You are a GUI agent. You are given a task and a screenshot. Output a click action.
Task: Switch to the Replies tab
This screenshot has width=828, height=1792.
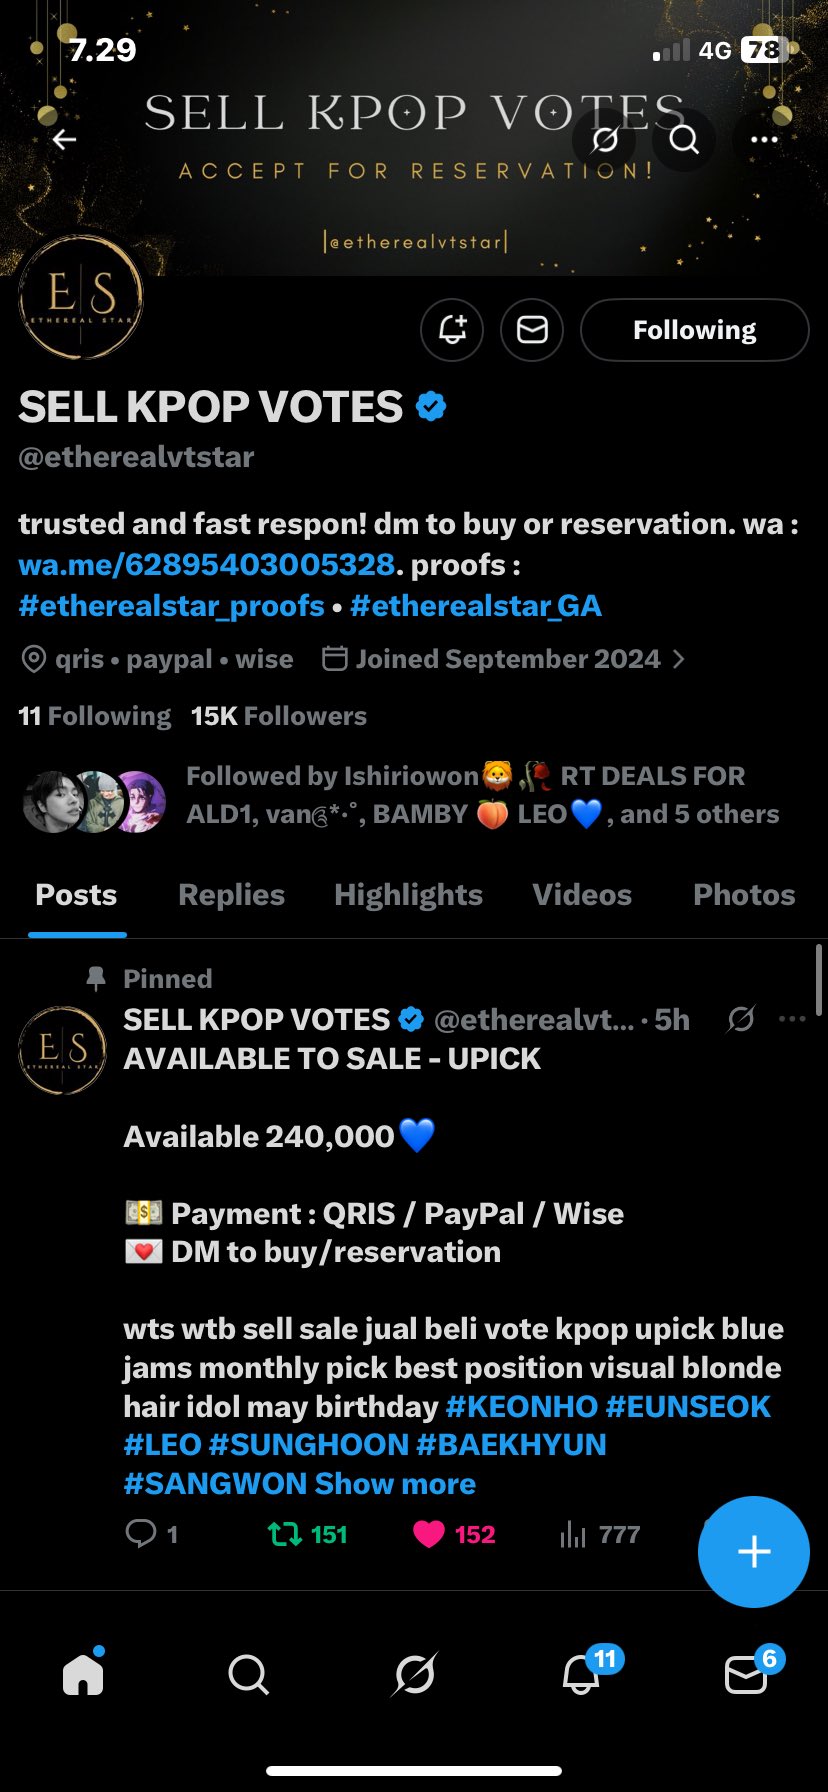tap(231, 895)
